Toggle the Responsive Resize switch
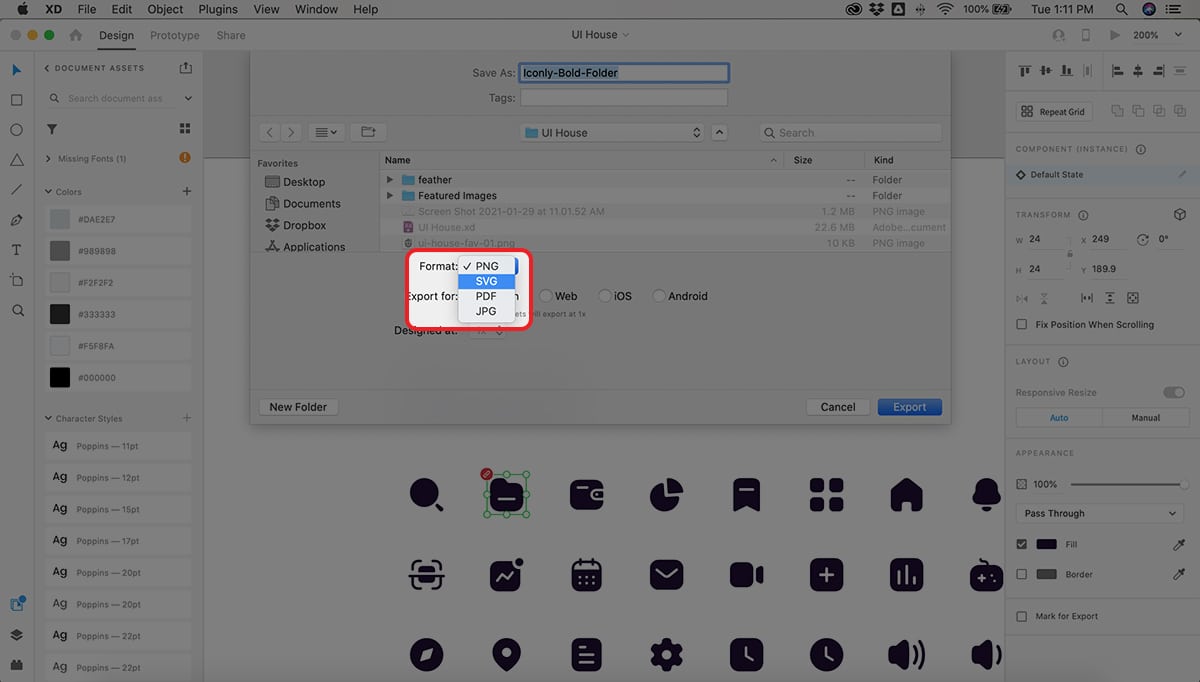The width and height of the screenshot is (1200, 682). pyautogui.click(x=1173, y=393)
